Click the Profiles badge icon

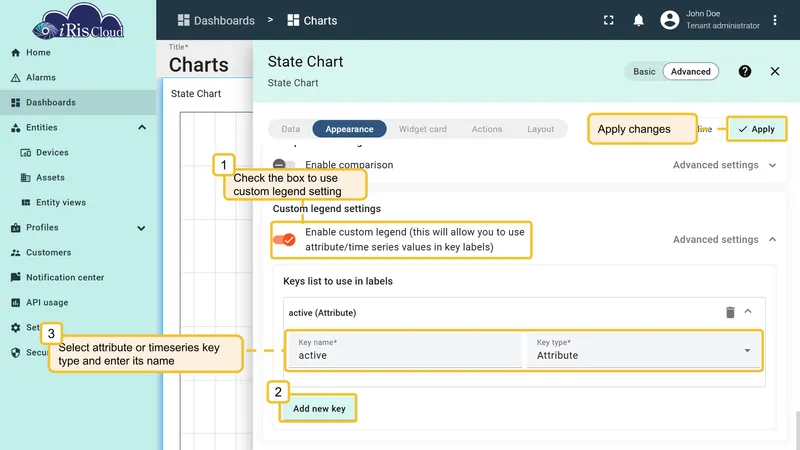(x=16, y=228)
